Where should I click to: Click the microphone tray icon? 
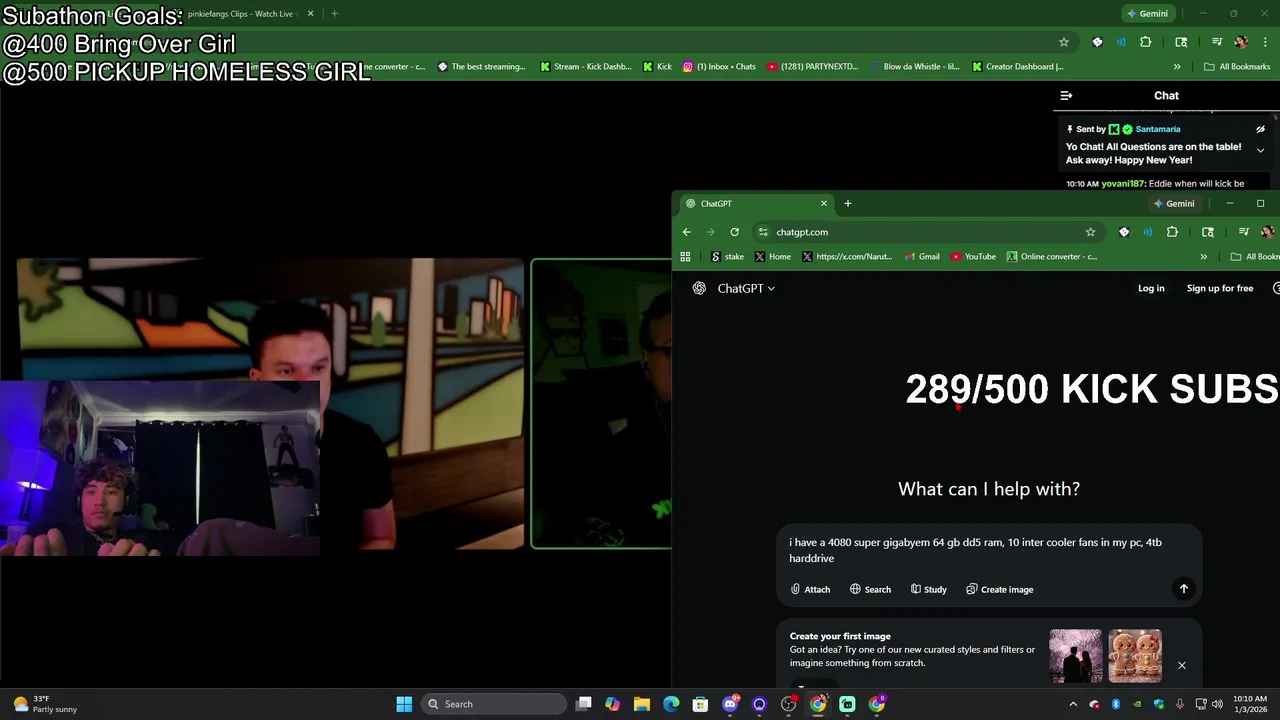point(1180,704)
